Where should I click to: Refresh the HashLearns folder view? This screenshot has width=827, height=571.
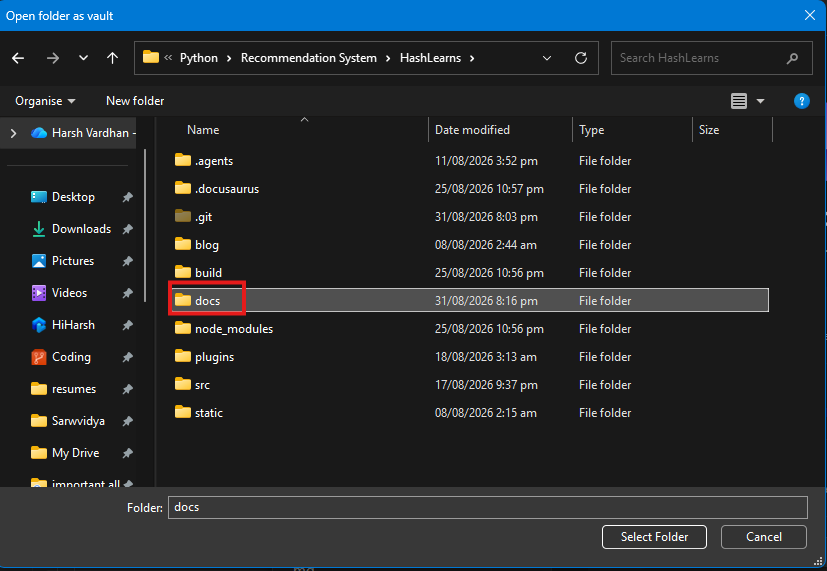[581, 58]
